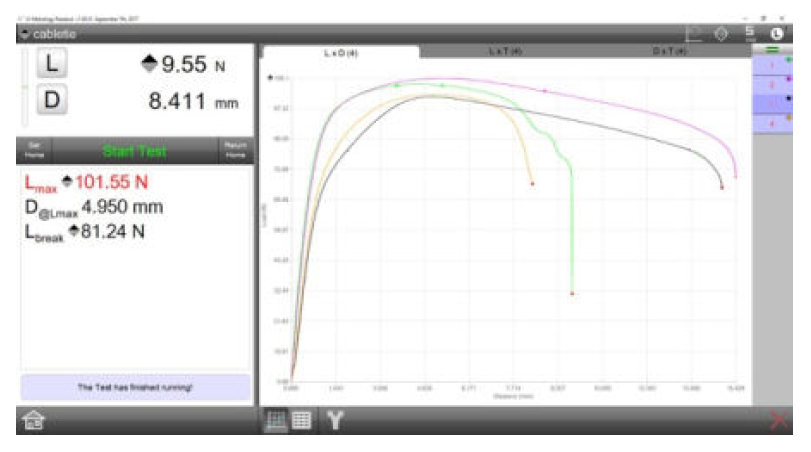811x452 pixels.
Task: Click the clock icon in top bar
Action: click(x=776, y=34)
